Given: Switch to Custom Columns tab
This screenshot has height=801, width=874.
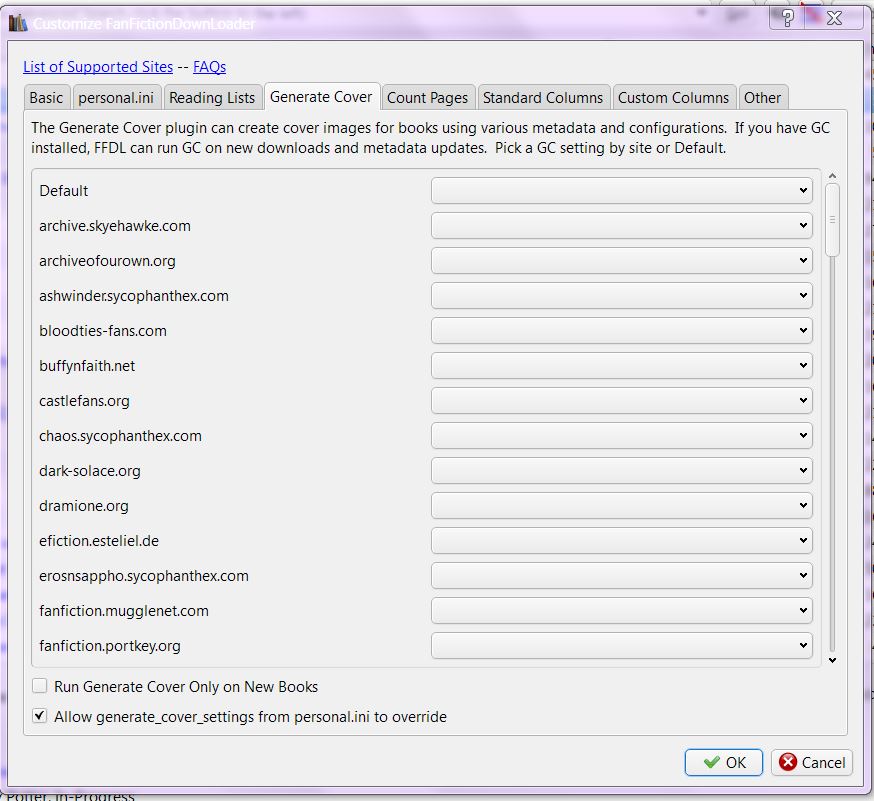Looking at the screenshot, I should click(x=673, y=98).
